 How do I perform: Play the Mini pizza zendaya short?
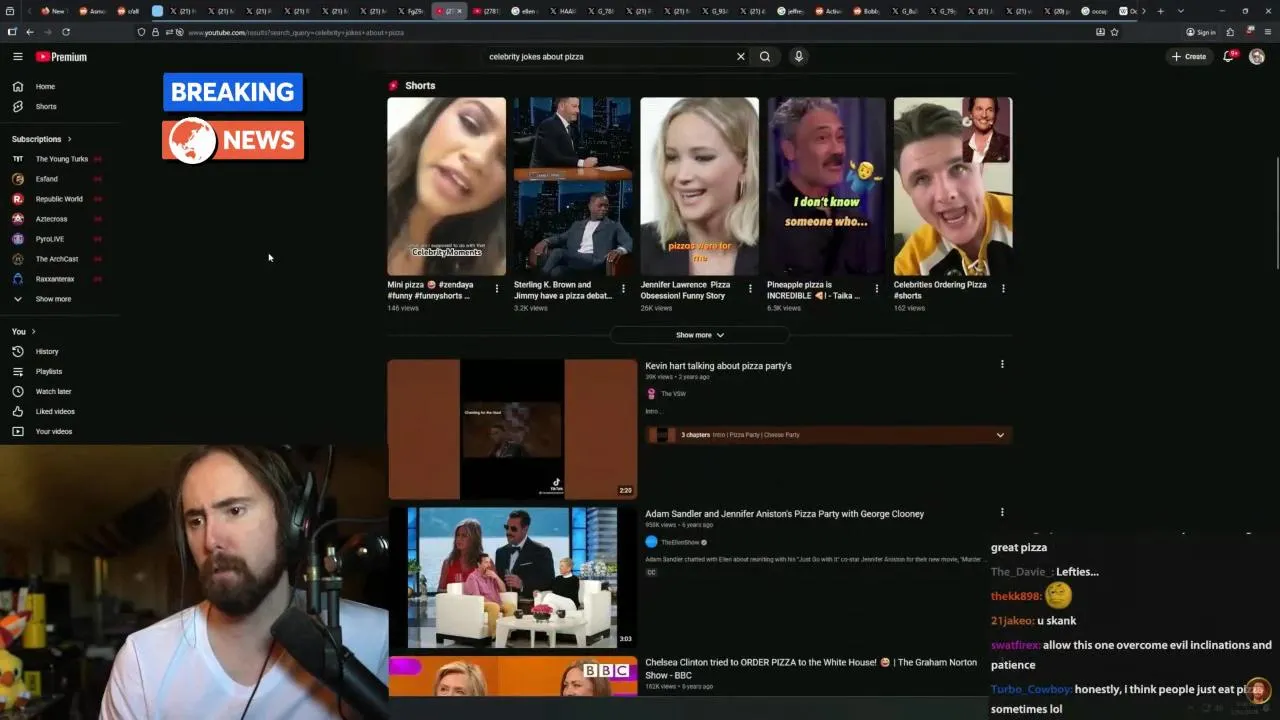(447, 186)
